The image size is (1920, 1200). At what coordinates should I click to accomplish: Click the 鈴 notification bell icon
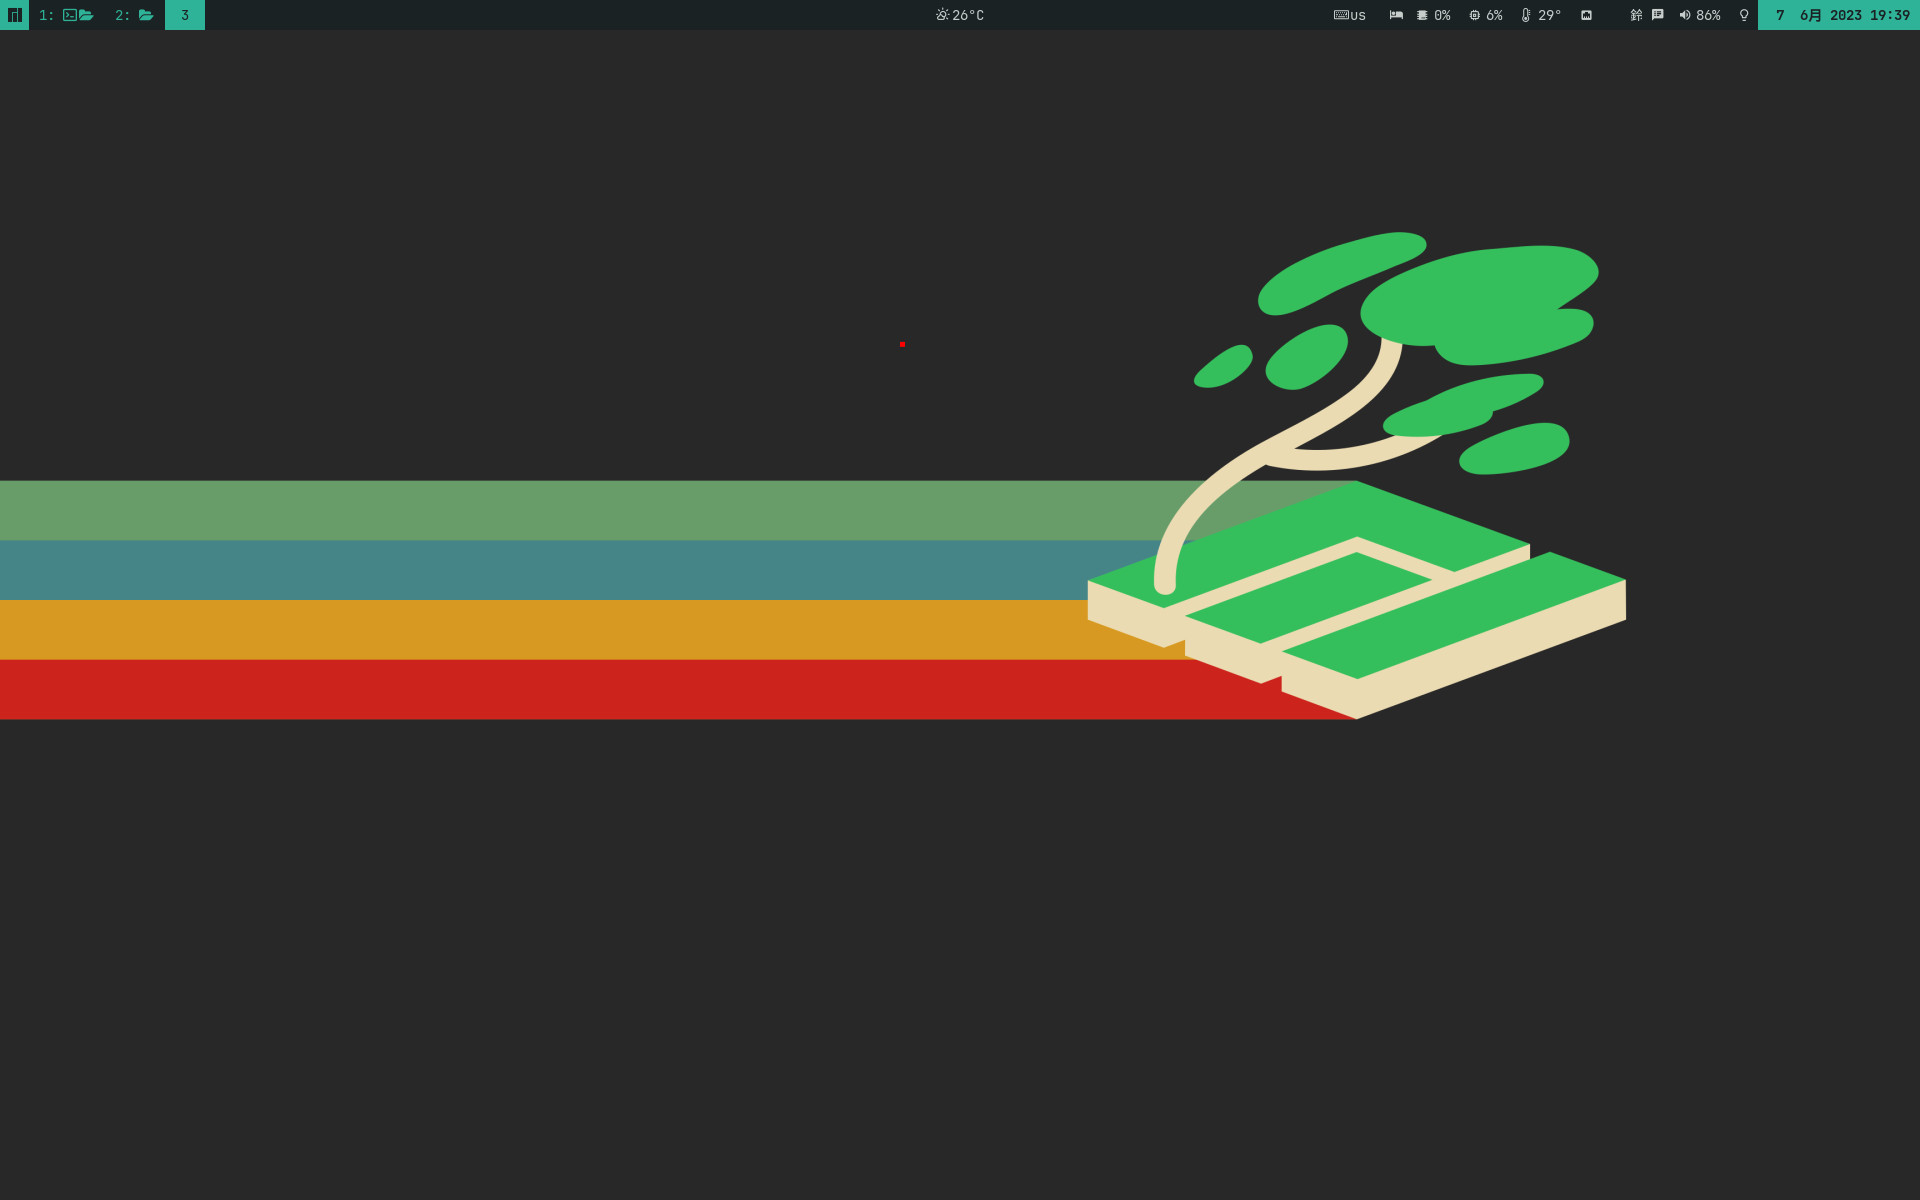pyautogui.click(x=1636, y=15)
